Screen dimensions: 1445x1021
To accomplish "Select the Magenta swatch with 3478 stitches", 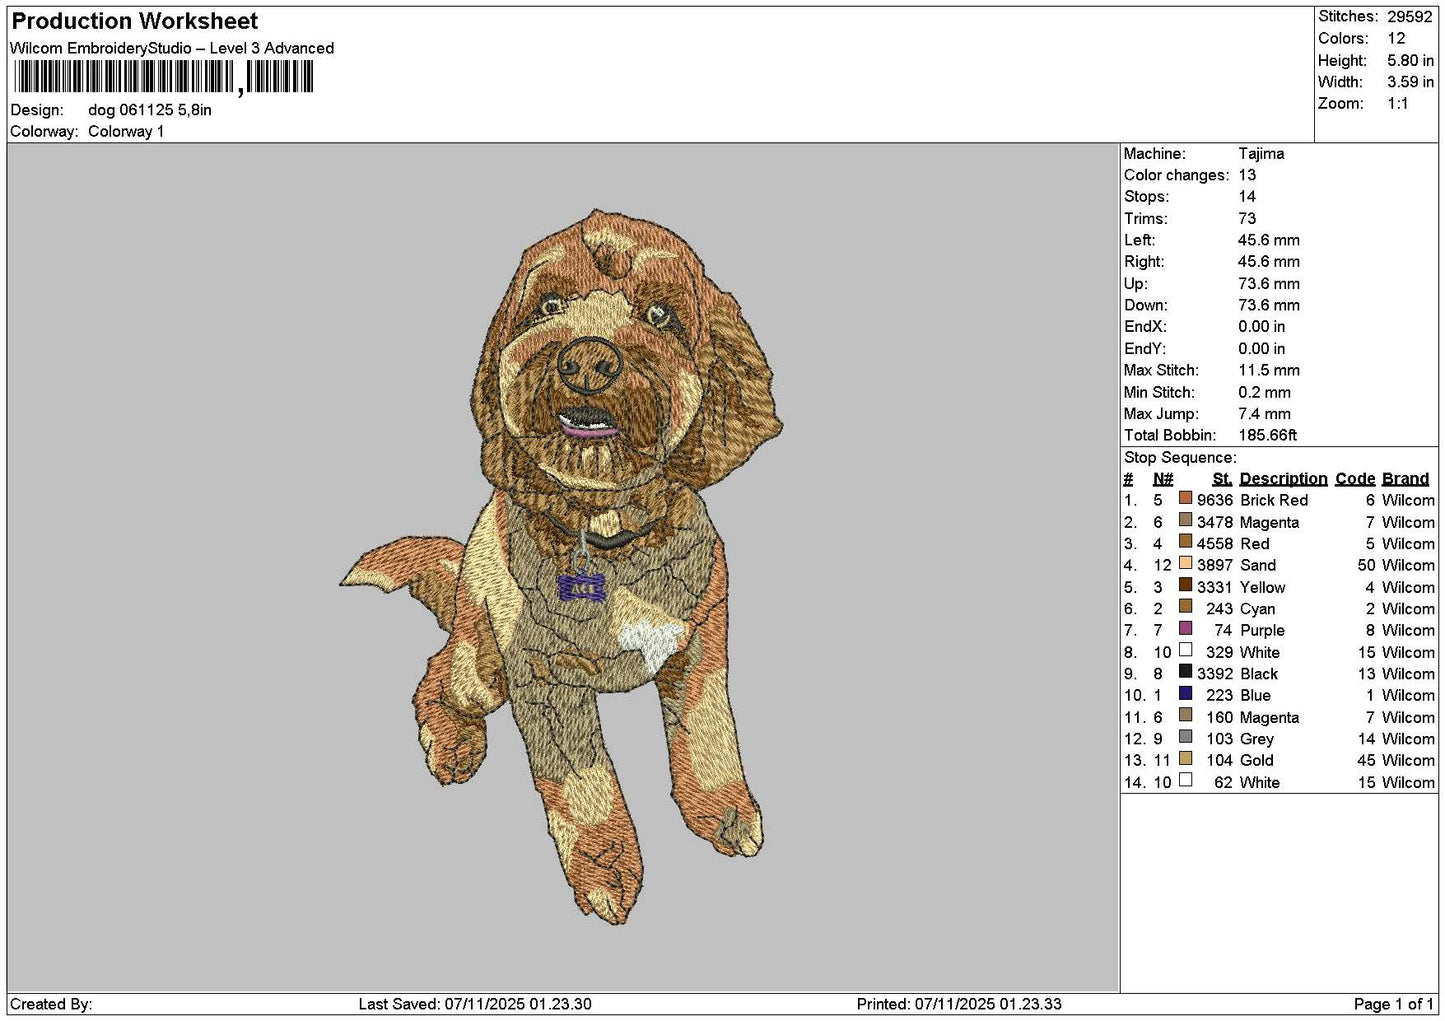I will point(1185,520).
